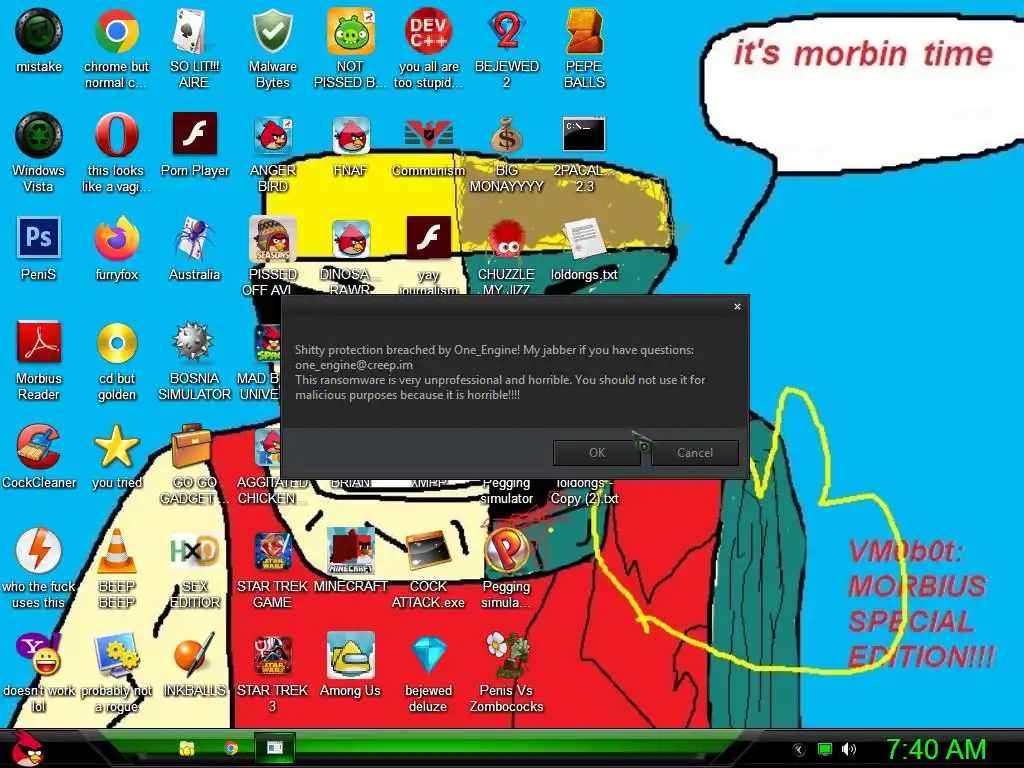Open the loldongs.txt file
The width and height of the screenshot is (1024, 768).
click(x=584, y=239)
